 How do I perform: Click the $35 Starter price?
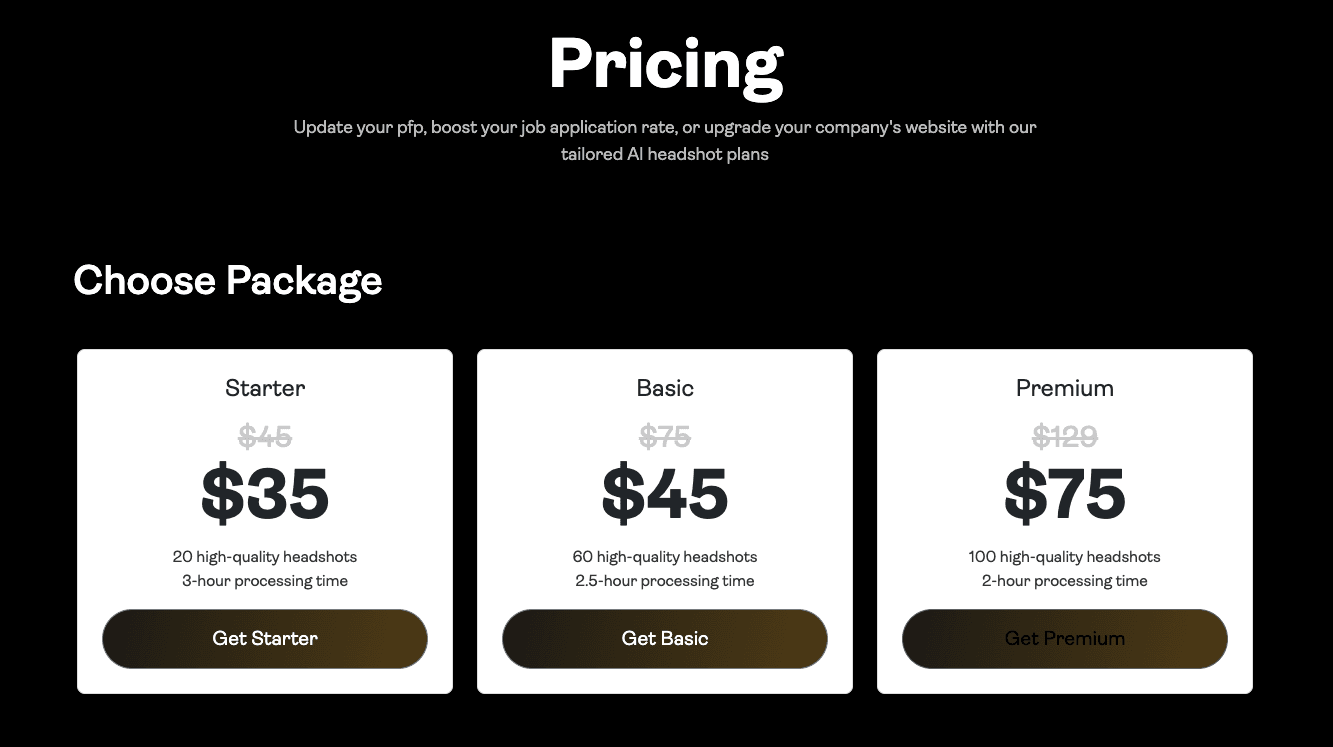click(x=264, y=491)
